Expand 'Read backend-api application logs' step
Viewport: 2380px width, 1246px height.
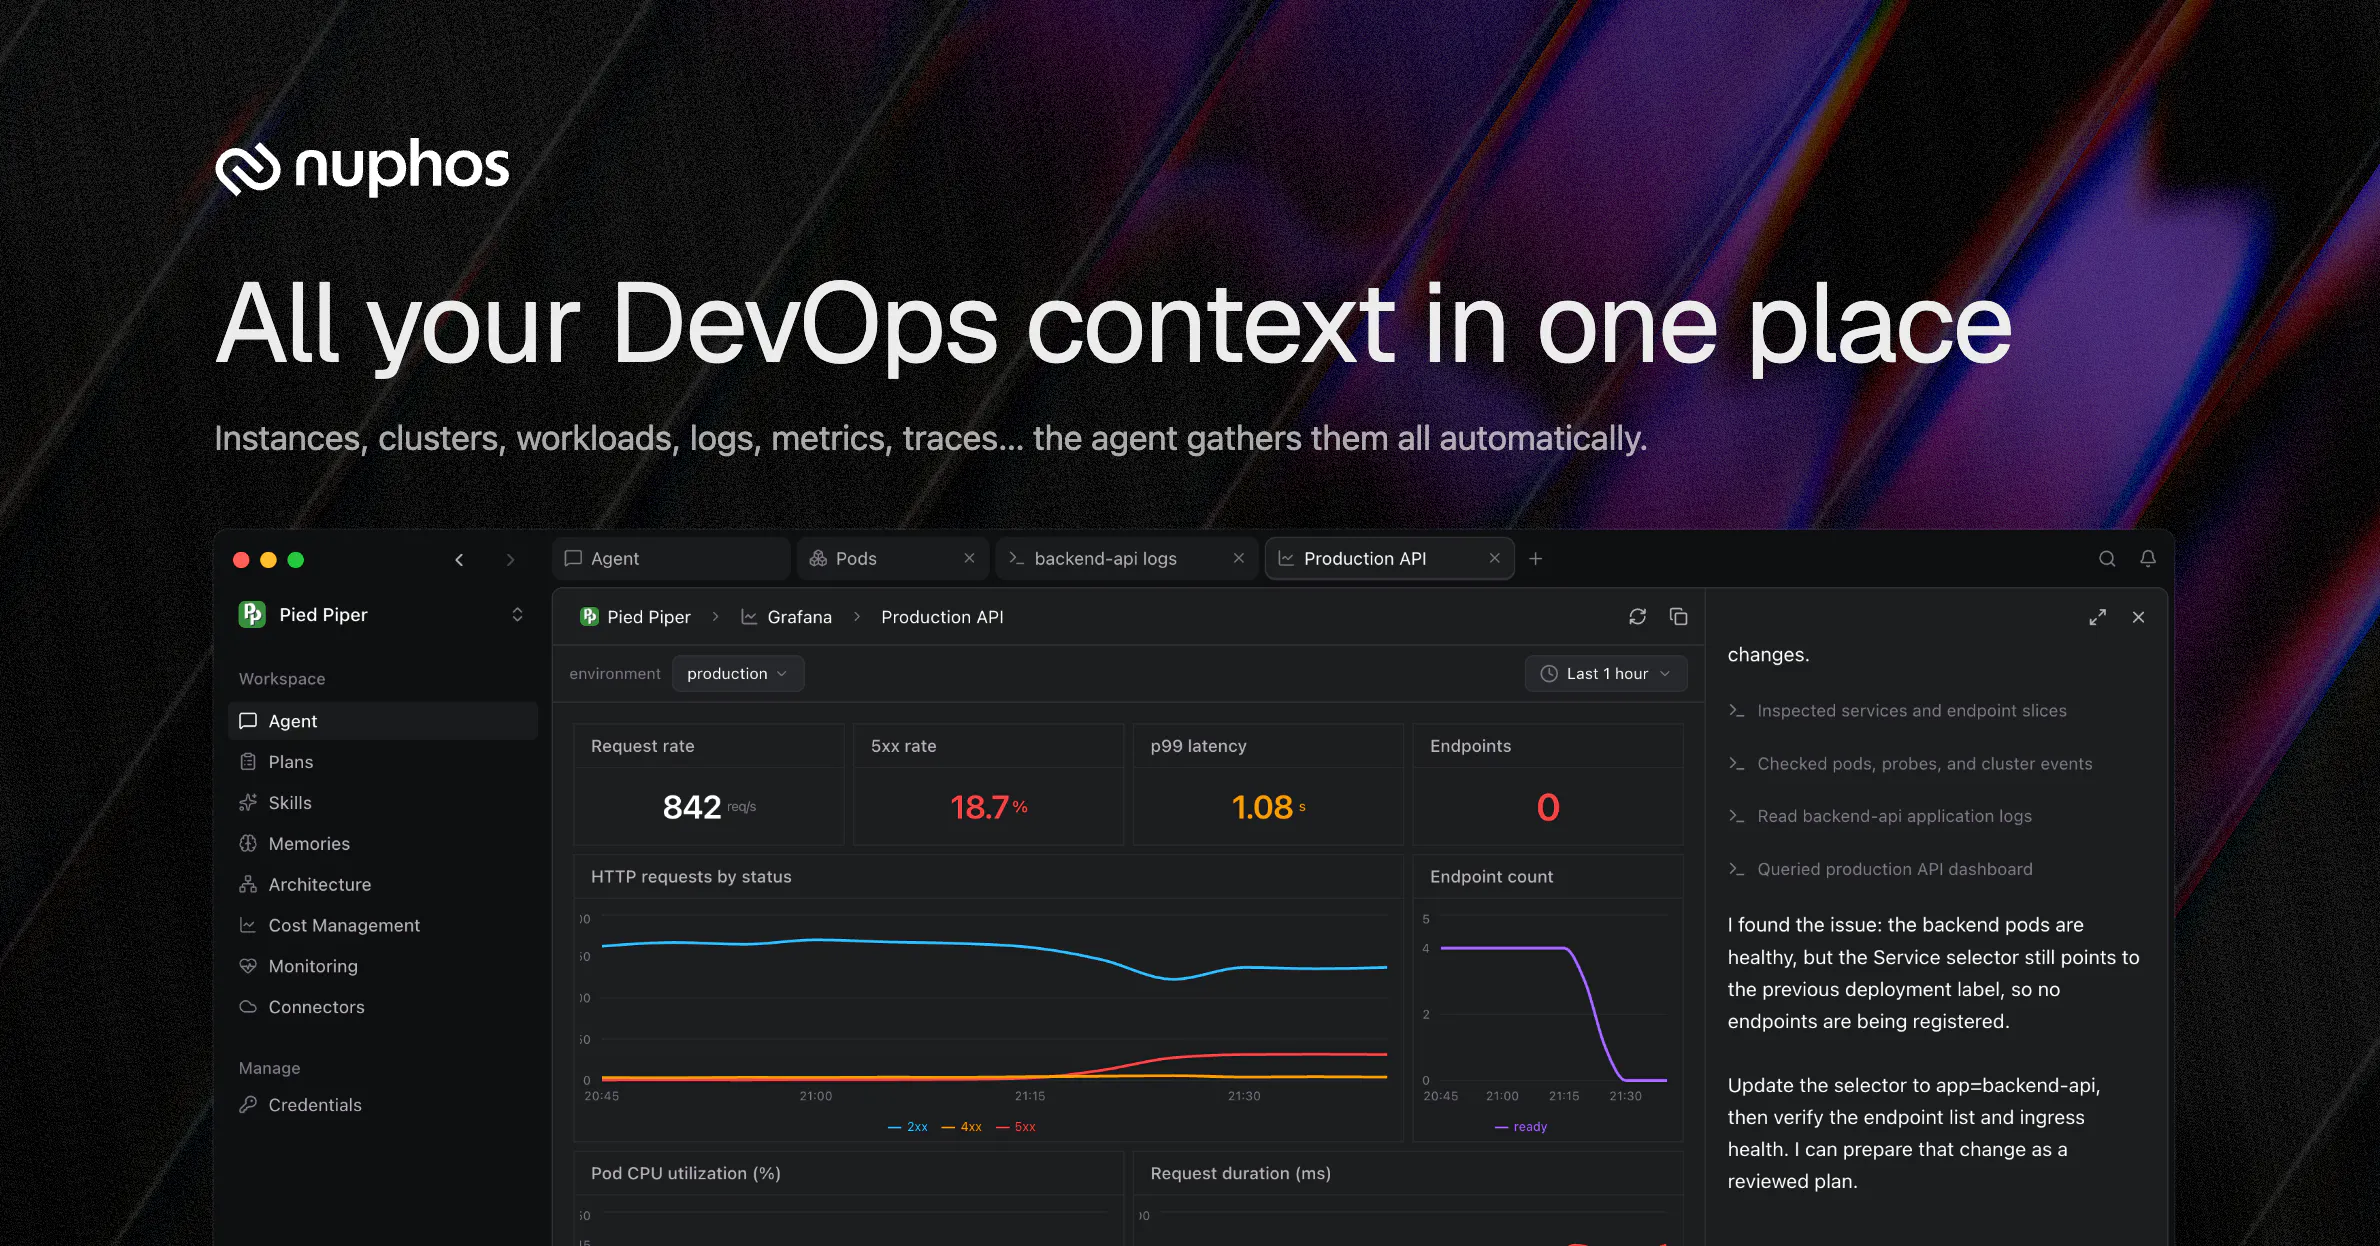click(x=1880, y=816)
